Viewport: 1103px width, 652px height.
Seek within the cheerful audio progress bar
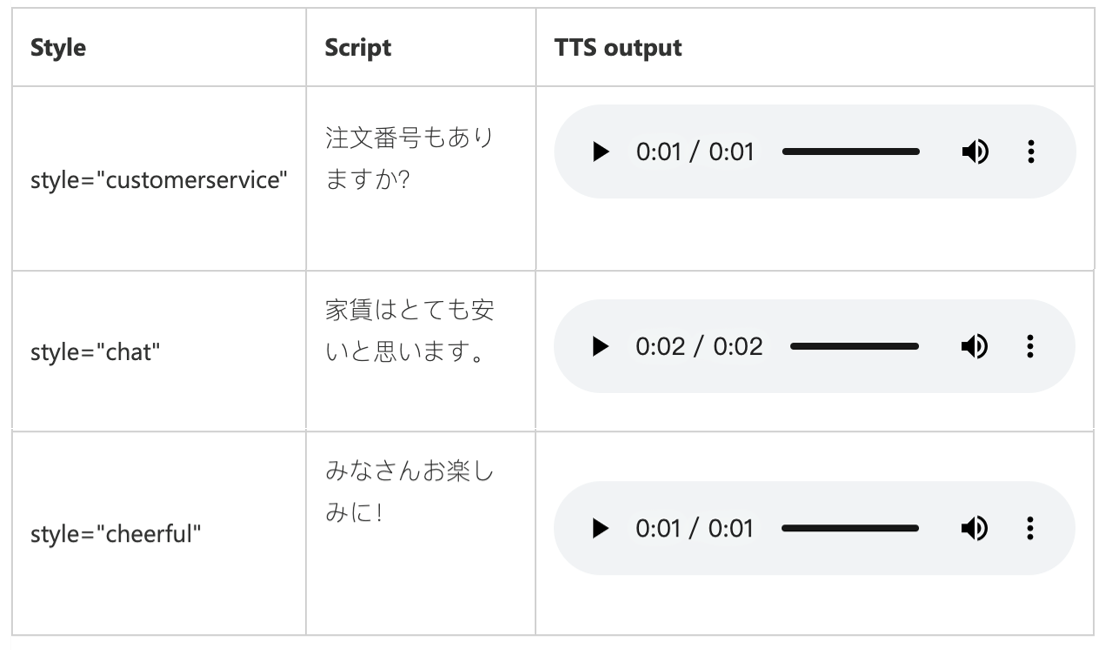(x=850, y=529)
